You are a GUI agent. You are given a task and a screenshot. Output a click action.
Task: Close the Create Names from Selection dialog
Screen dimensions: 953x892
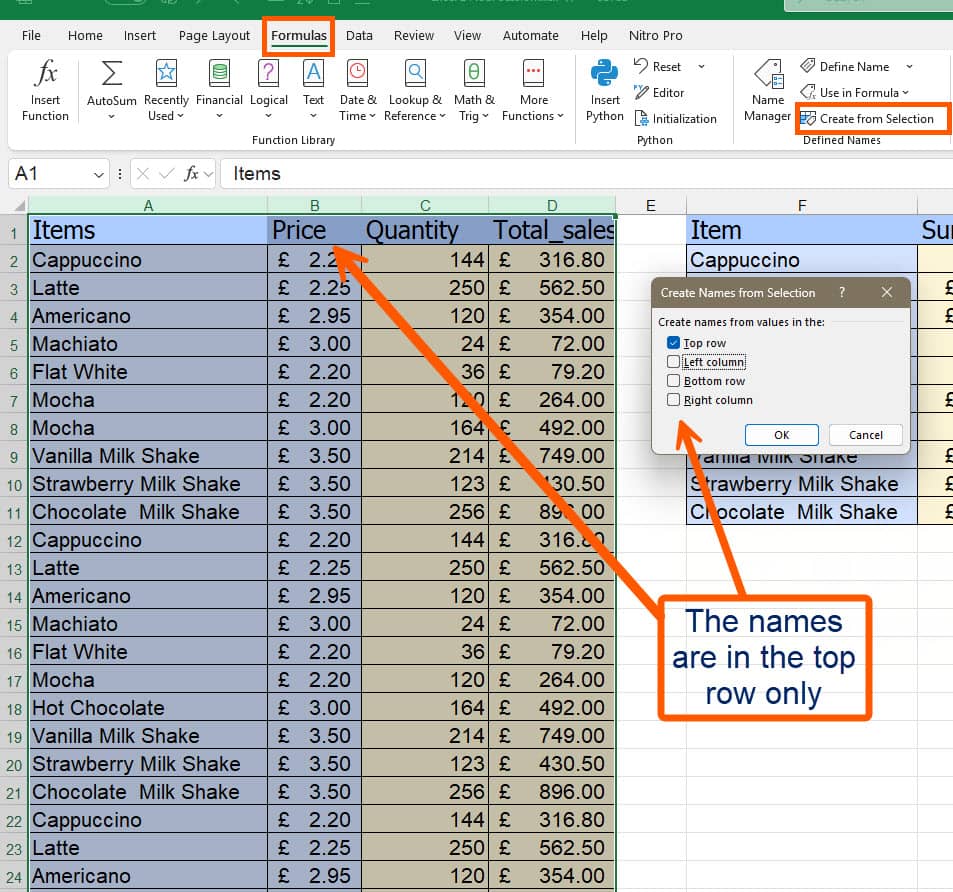pyautogui.click(x=887, y=292)
